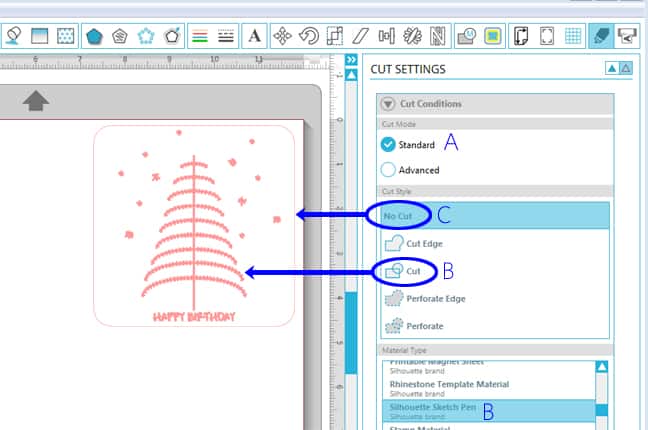Screen dimensions: 648x430
Task: Open the Grid settings icon
Action: (x=574, y=36)
